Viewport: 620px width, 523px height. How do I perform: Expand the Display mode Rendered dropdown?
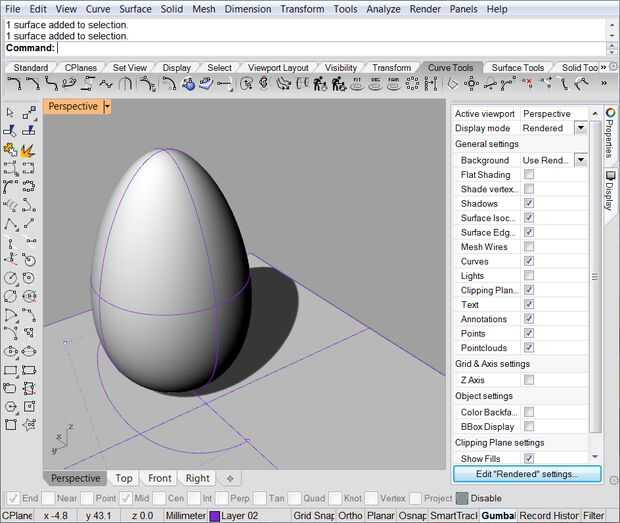click(x=581, y=128)
